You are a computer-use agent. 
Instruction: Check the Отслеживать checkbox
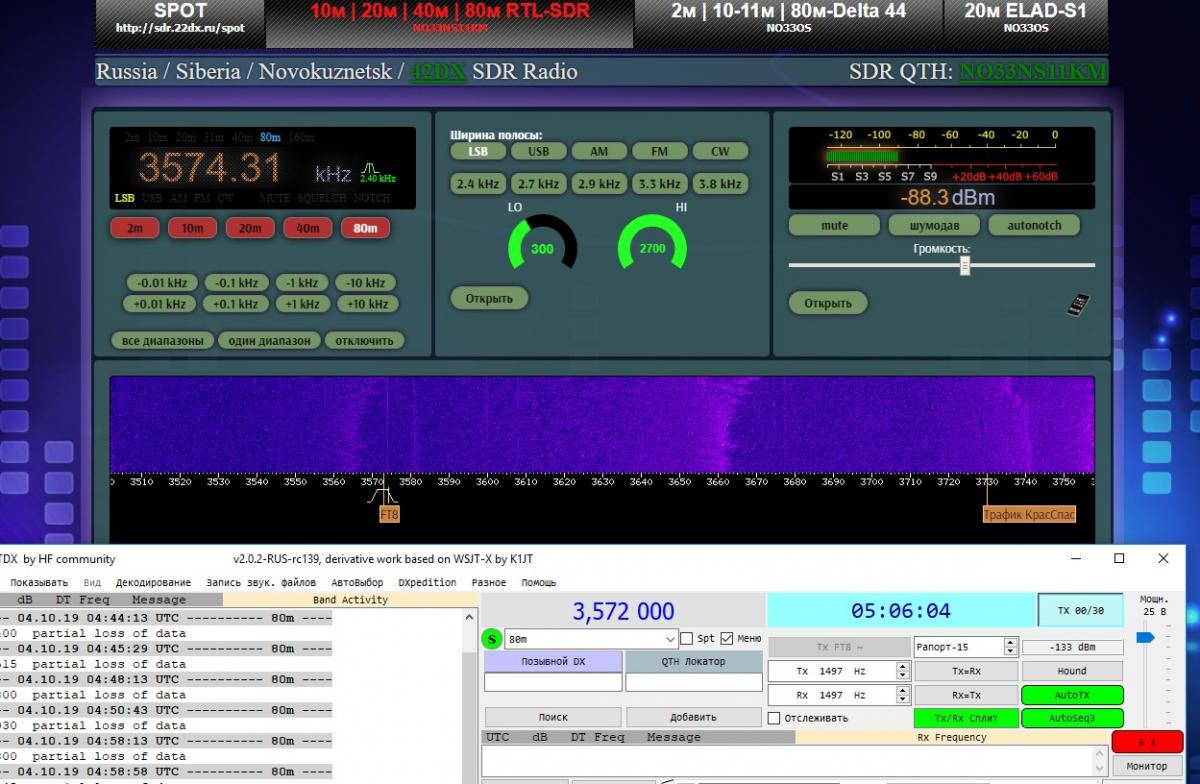pos(774,718)
